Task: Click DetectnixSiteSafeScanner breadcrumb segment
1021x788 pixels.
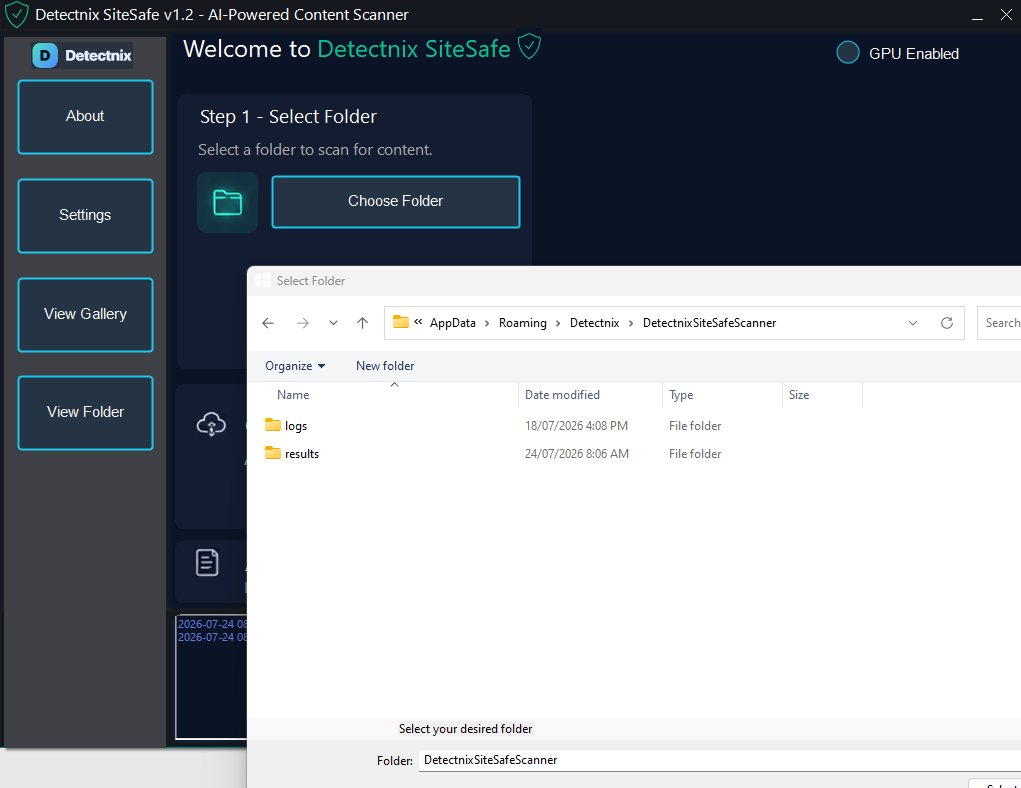Action: [709, 323]
